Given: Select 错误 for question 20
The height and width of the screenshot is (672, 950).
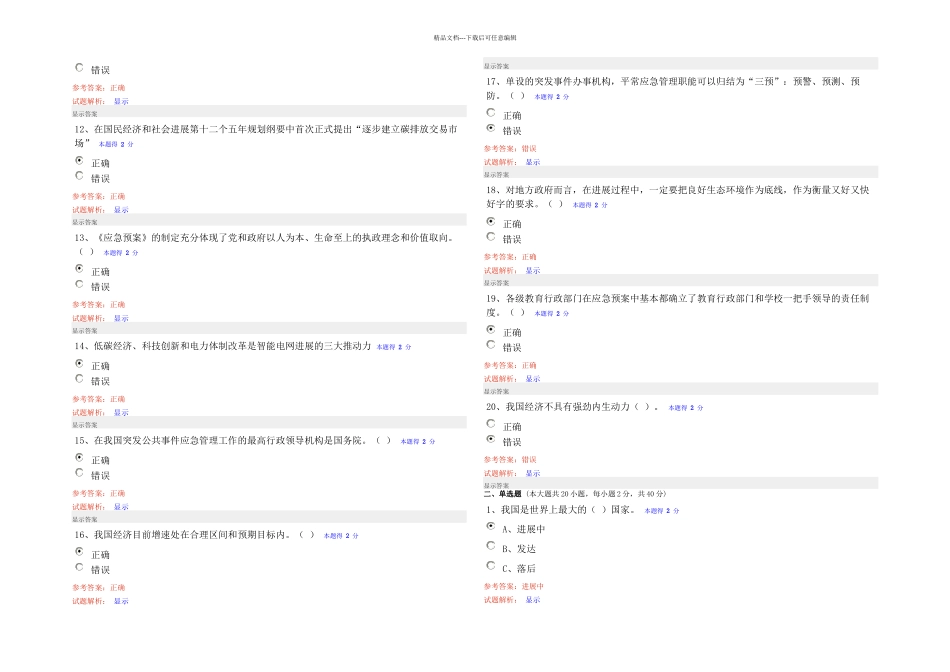Looking at the screenshot, I should (491, 439).
